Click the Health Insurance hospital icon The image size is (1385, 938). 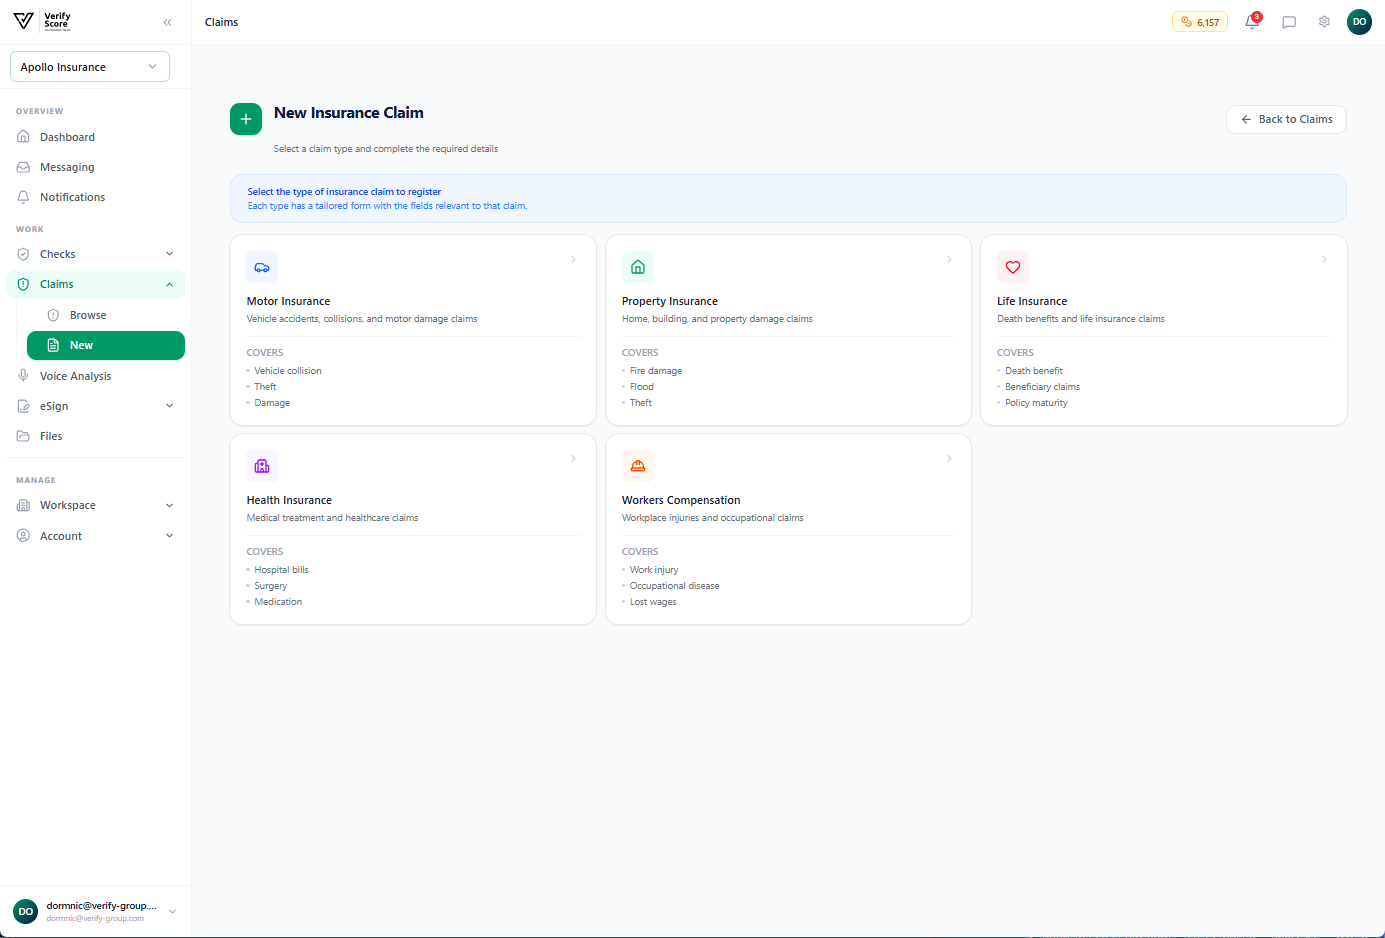pos(262,466)
